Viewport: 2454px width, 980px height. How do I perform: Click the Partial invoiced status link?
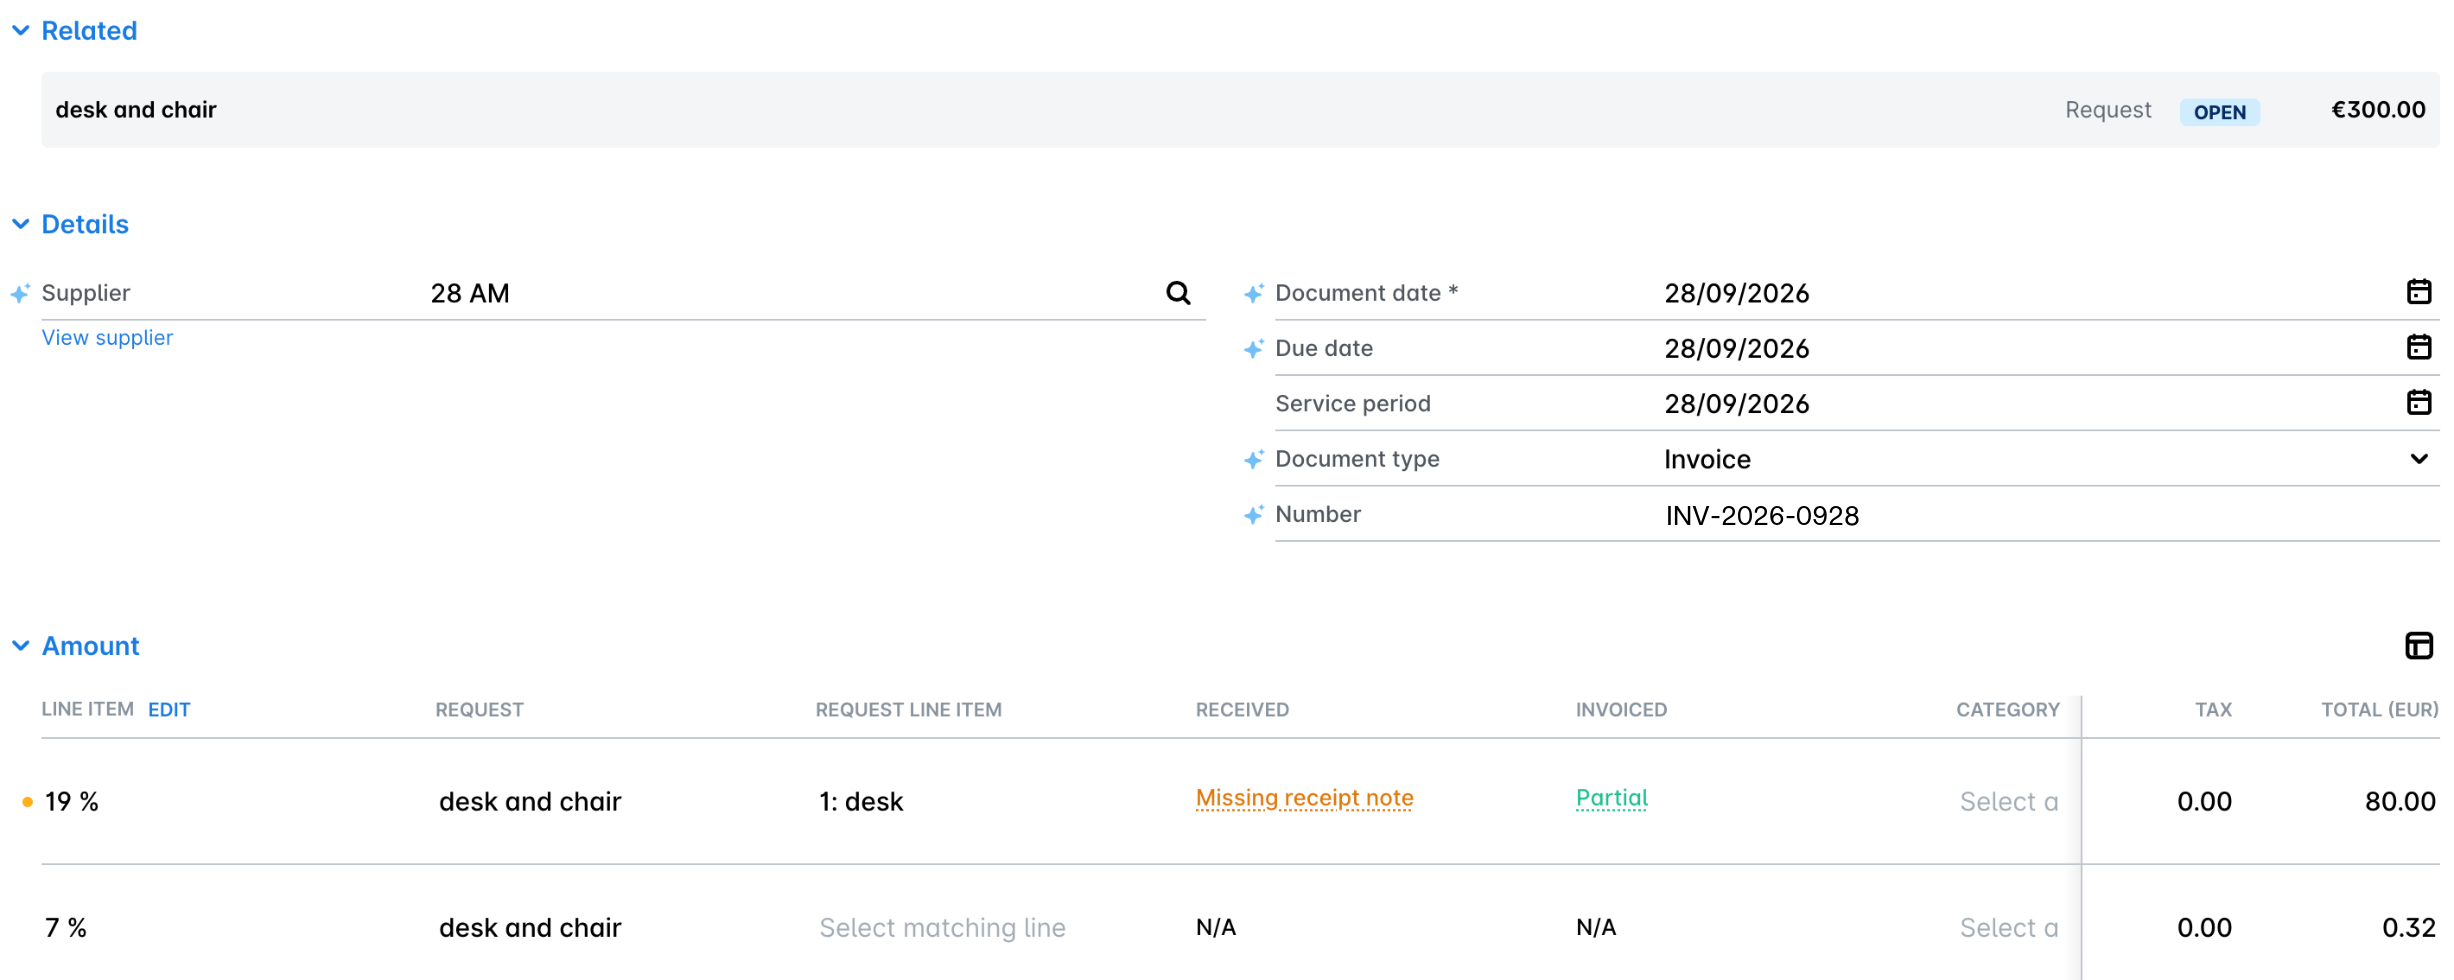1611,798
